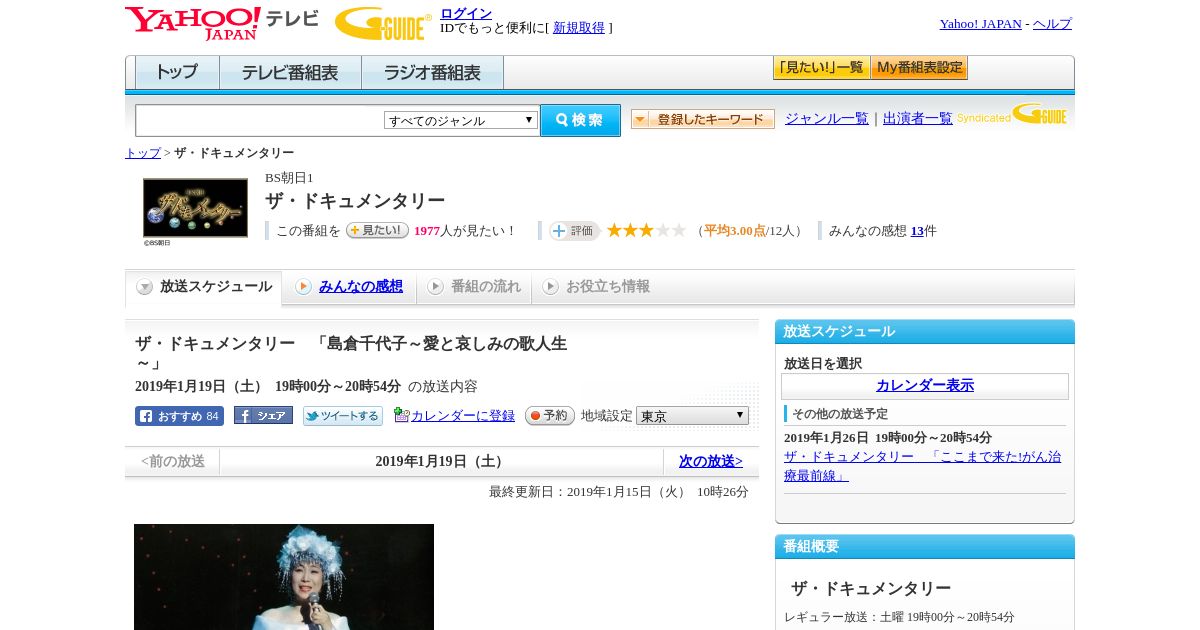Select the みんなの感想 tab
This screenshot has width=1200, height=630.
point(349,287)
